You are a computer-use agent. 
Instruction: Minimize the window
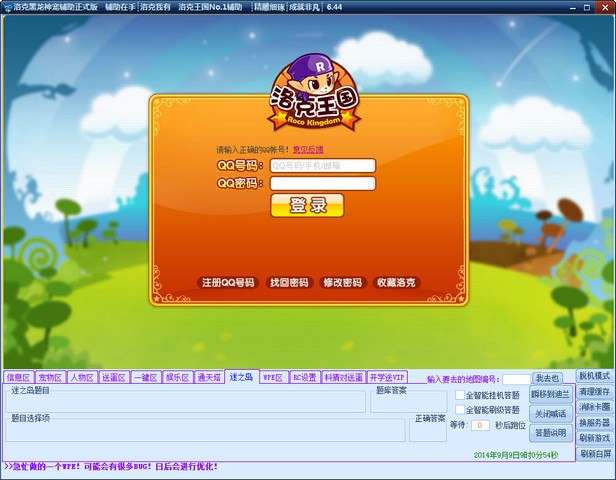coord(573,7)
